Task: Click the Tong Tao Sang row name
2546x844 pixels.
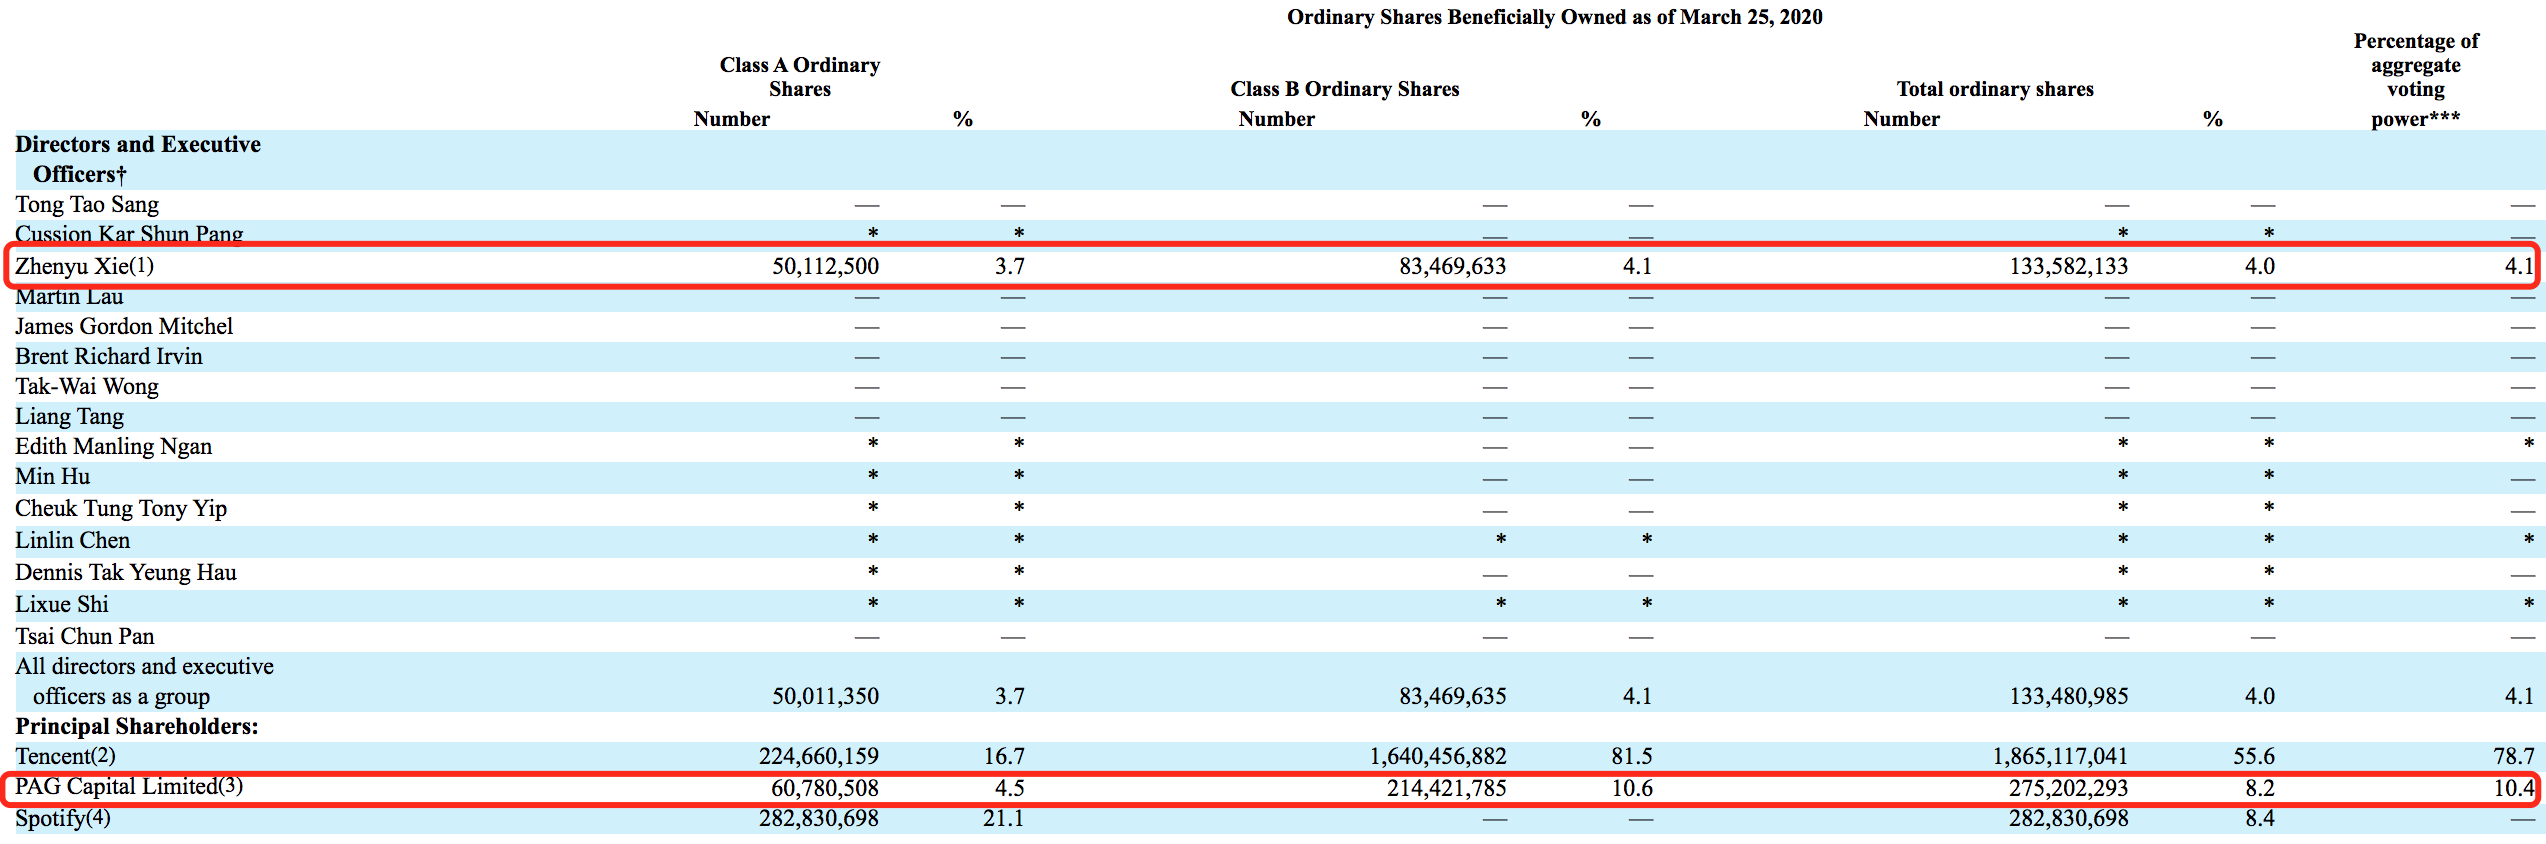Action: (x=87, y=205)
